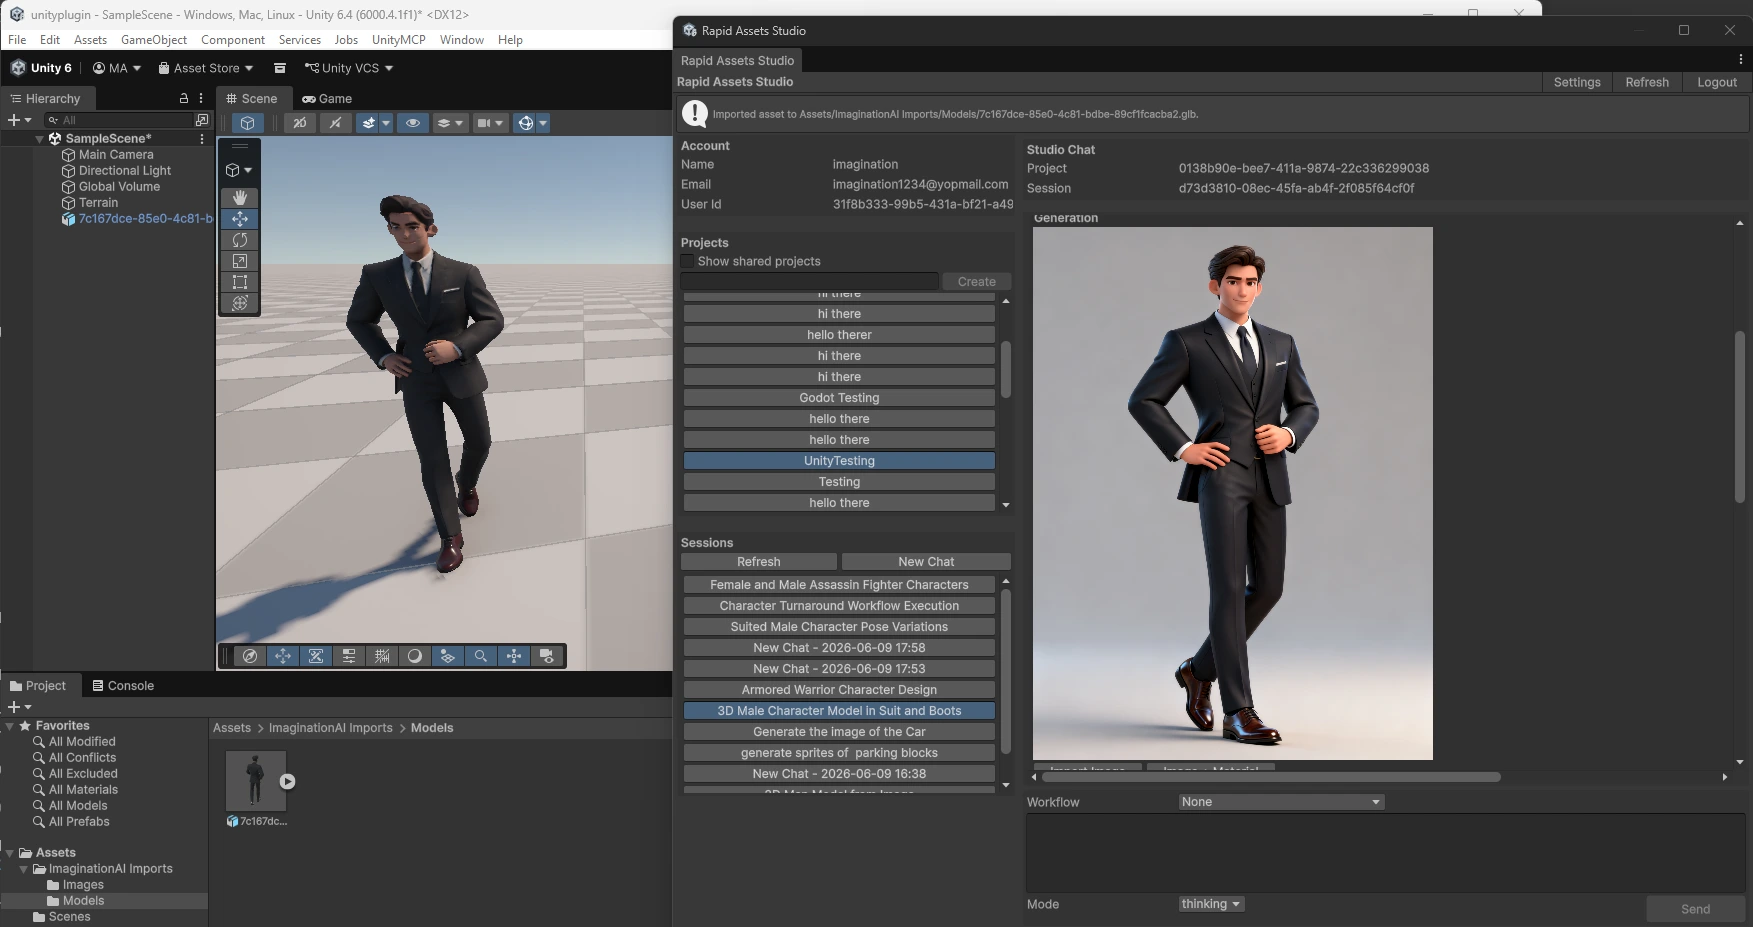Toggle 2D view mode in Scene
This screenshot has height=927, width=1753.
click(x=299, y=123)
